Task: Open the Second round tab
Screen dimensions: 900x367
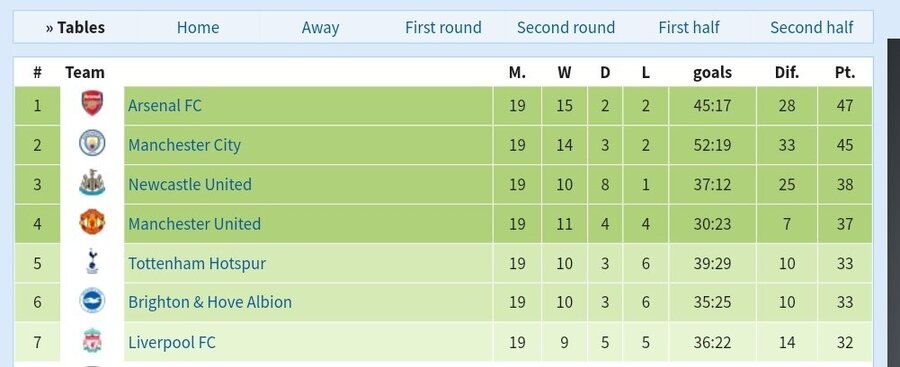Action: [x=566, y=28]
